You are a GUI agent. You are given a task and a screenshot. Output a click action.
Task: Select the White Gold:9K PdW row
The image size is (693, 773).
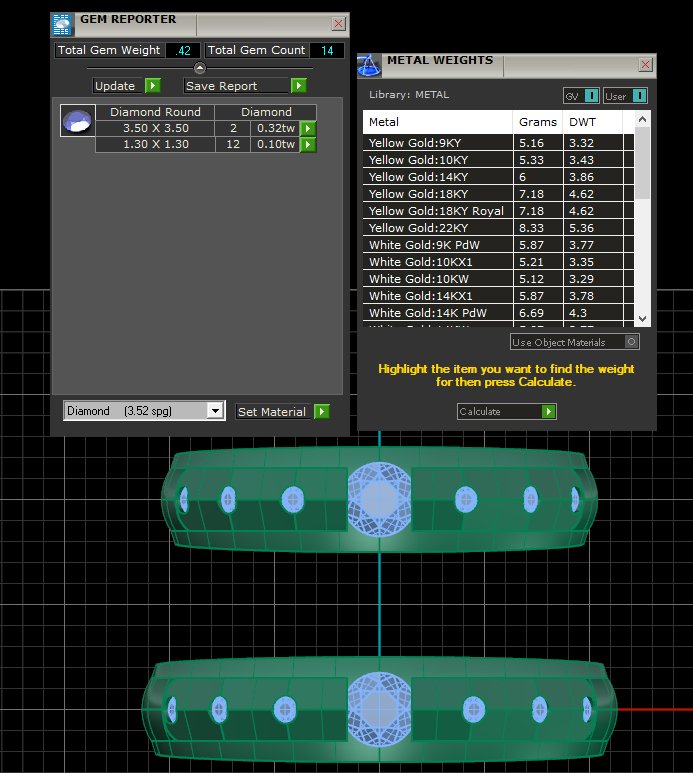(498, 245)
